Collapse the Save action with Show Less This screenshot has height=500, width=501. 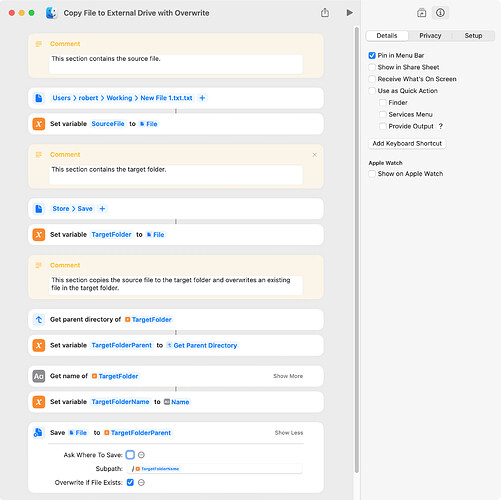click(289, 433)
